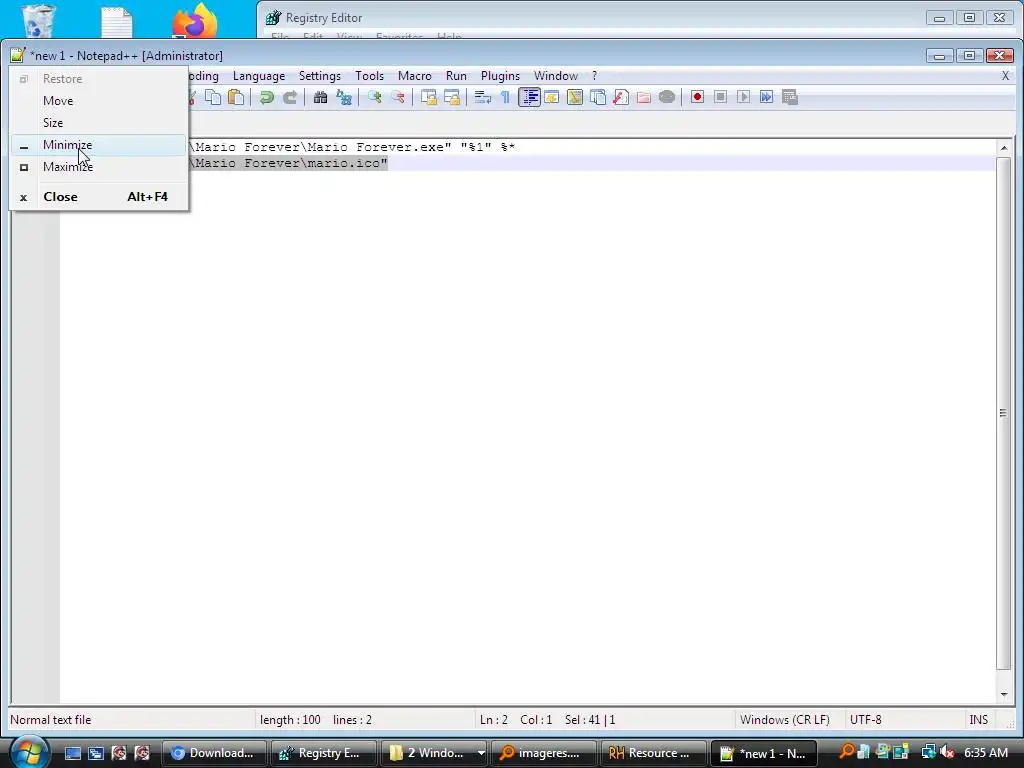This screenshot has height=768, width=1024.
Task: Click the 'Sel : 41 | 1' status entry
Action: pyautogui.click(x=590, y=720)
